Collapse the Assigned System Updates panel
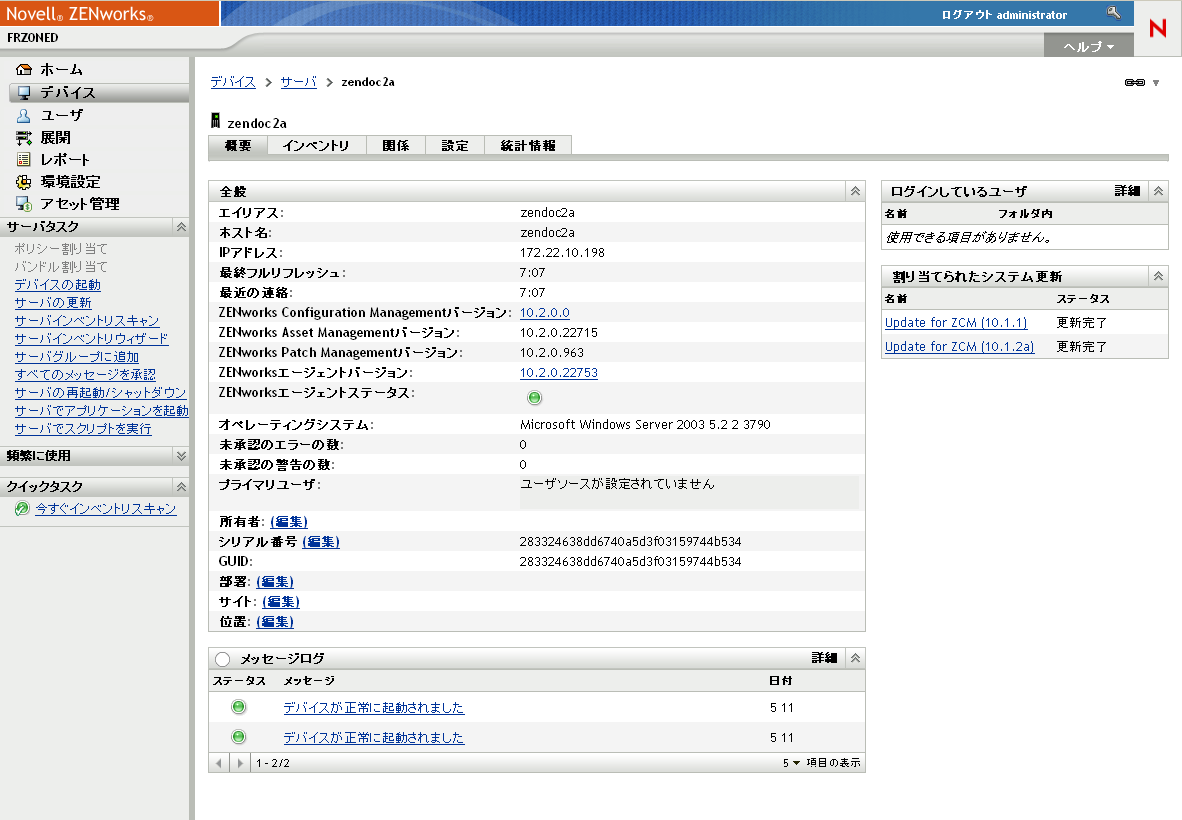Screen dimensions: 1182x820 (1159, 277)
